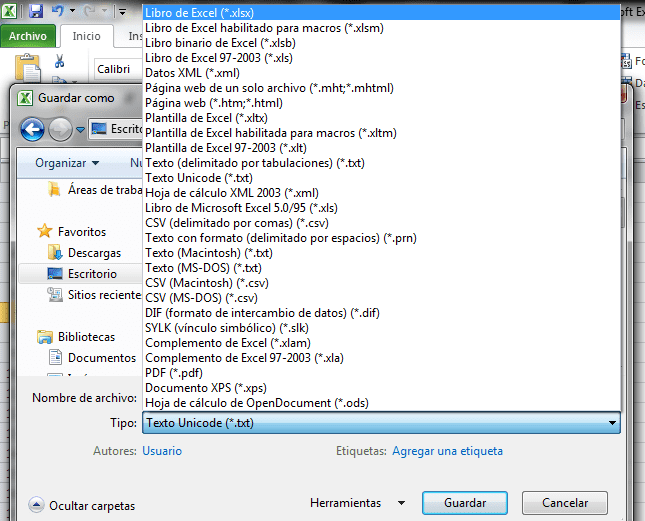
Task: Click the Back arrow in Guardar como dialog
Action: pyautogui.click(x=32, y=130)
